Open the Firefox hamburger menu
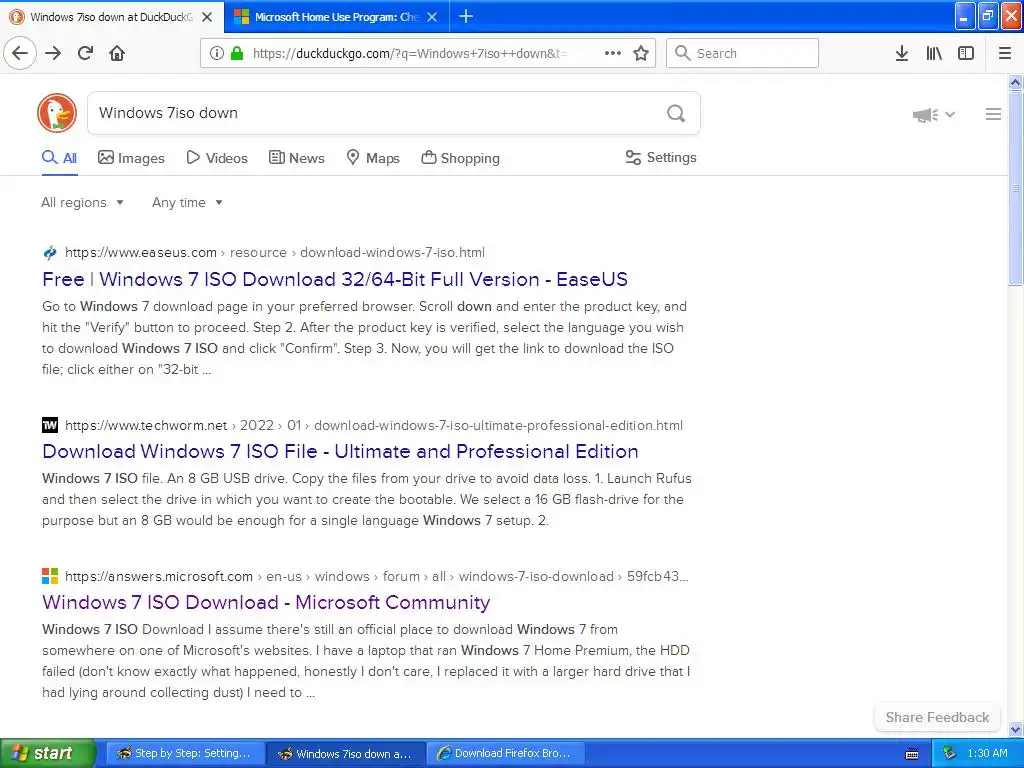Viewport: 1024px width, 768px height. pos(1005,53)
